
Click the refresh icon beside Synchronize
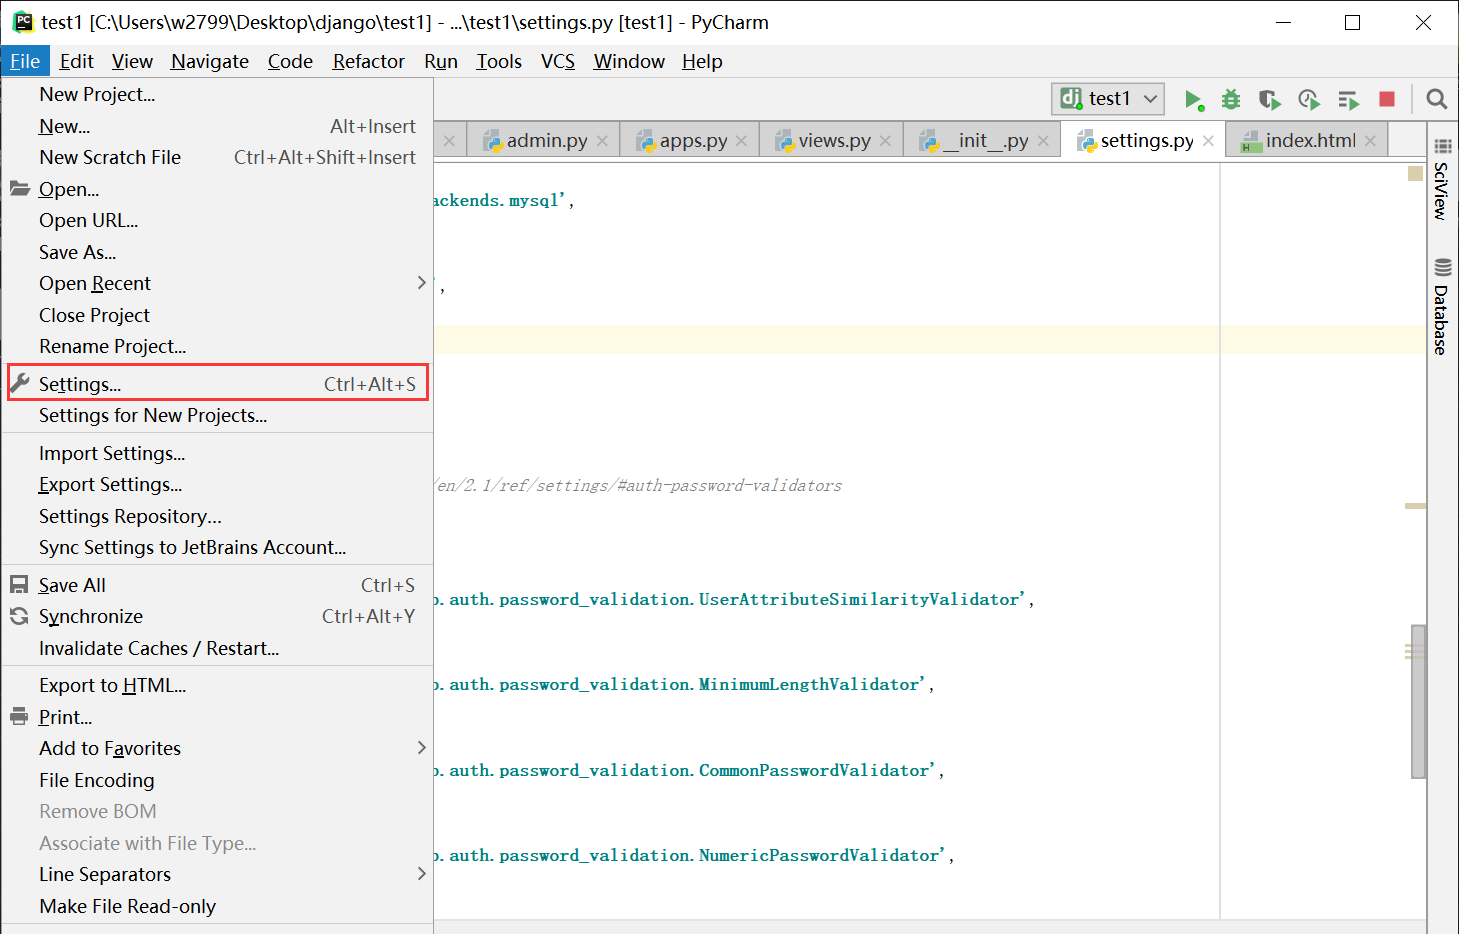coord(19,616)
